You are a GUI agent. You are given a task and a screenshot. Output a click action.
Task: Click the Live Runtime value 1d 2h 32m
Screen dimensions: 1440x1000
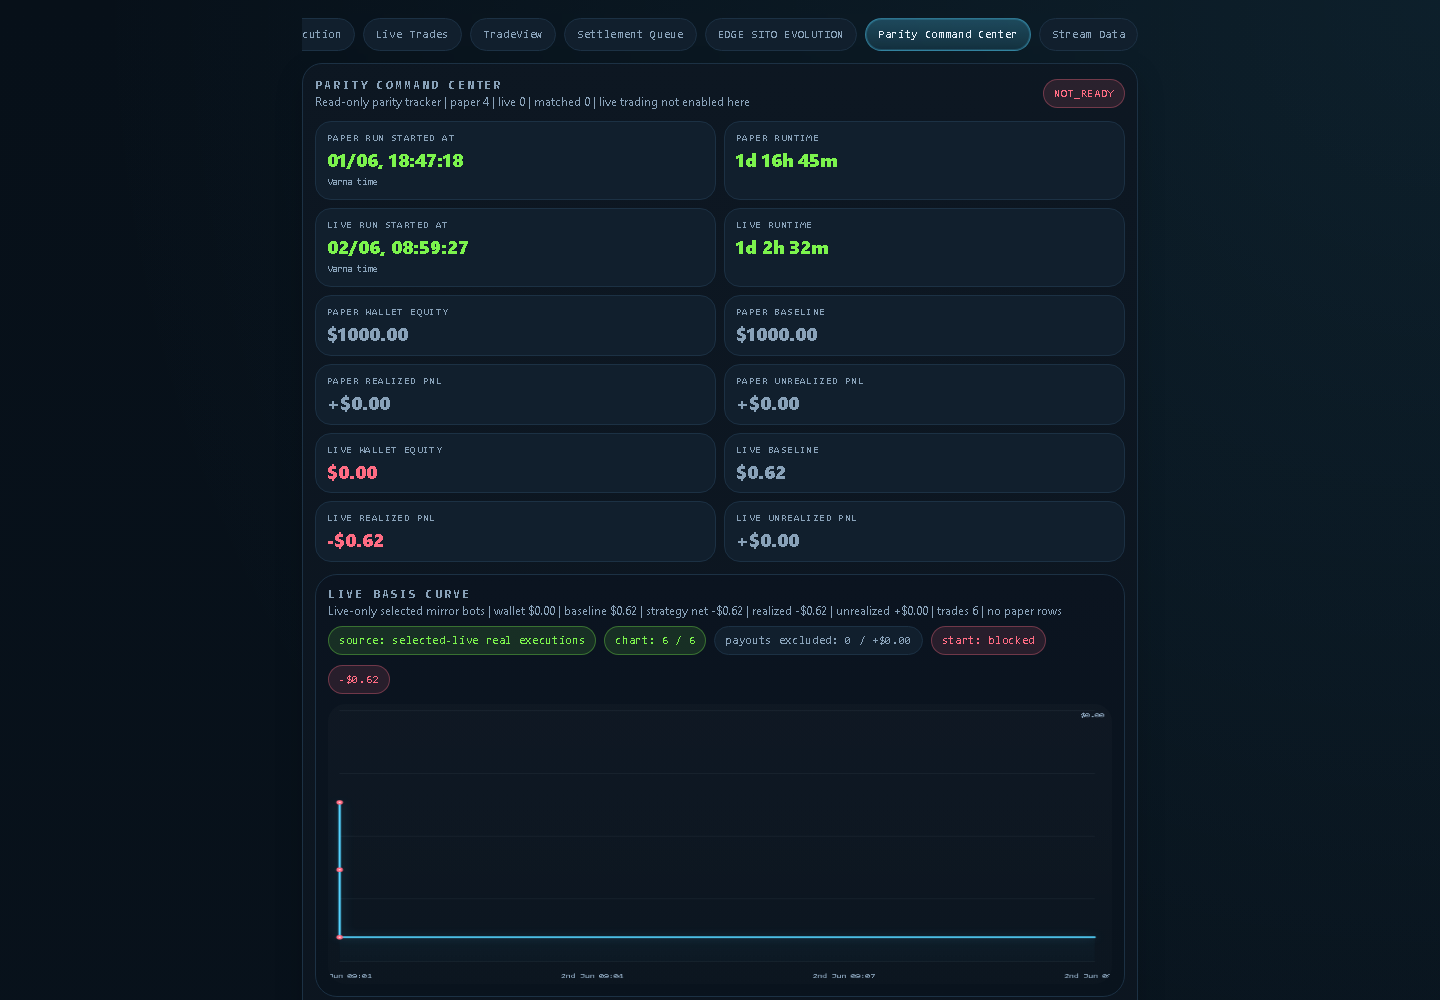point(782,248)
